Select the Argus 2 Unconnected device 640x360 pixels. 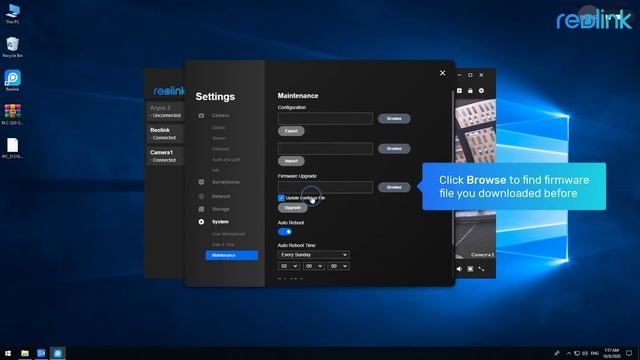click(x=165, y=111)
